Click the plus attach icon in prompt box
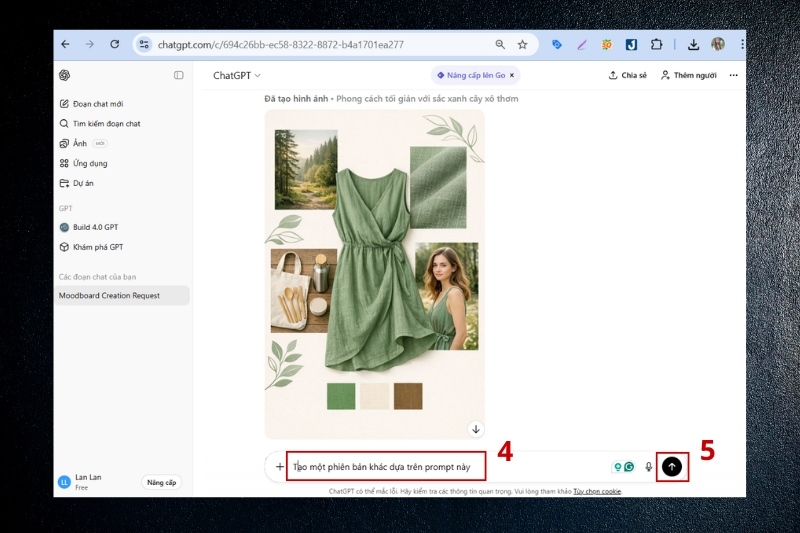The image size is (800, 533). [280, 467]
